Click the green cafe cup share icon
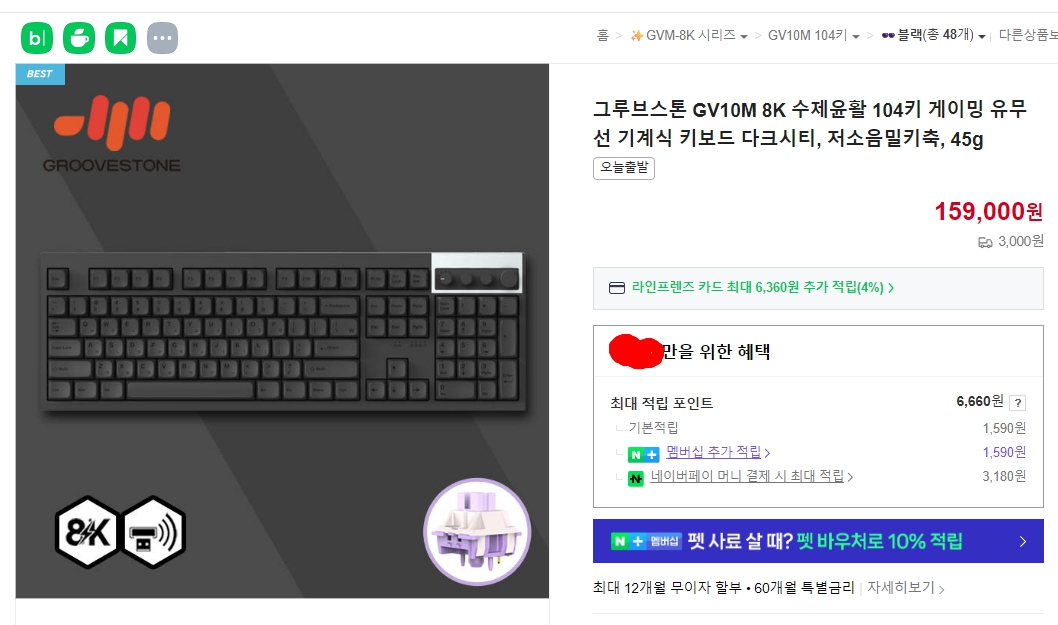The width and height of the screenshot is (1058, 625). tap(79, 38)
